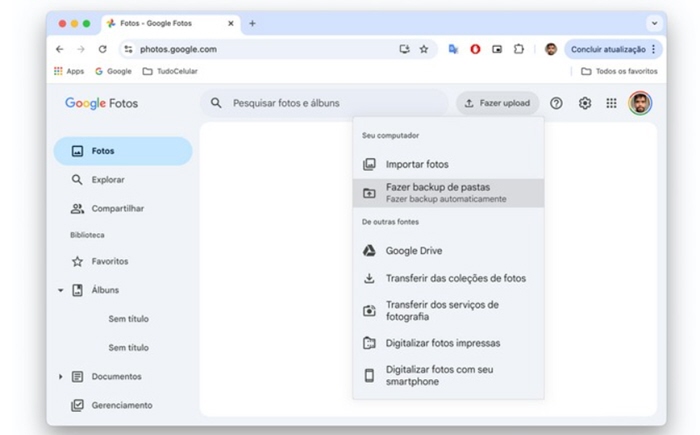
Task: Open site settings icon in address bar
Action: pos(129,49)
